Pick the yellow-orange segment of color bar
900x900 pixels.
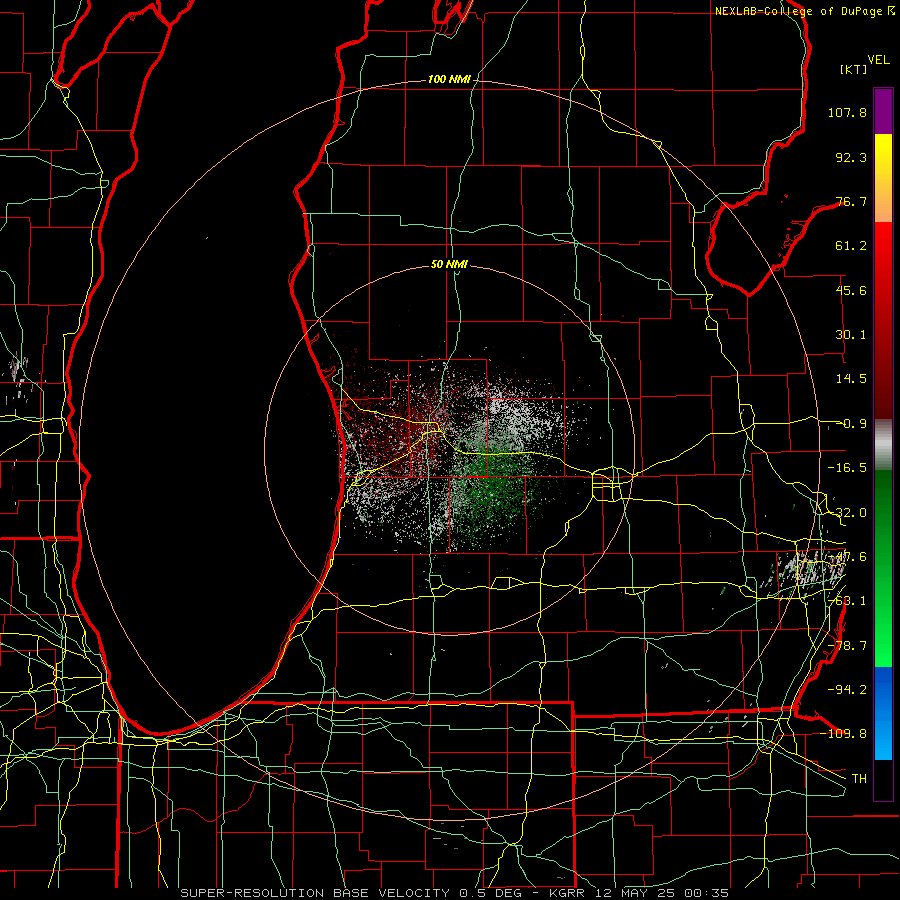(x=883, y=178)
